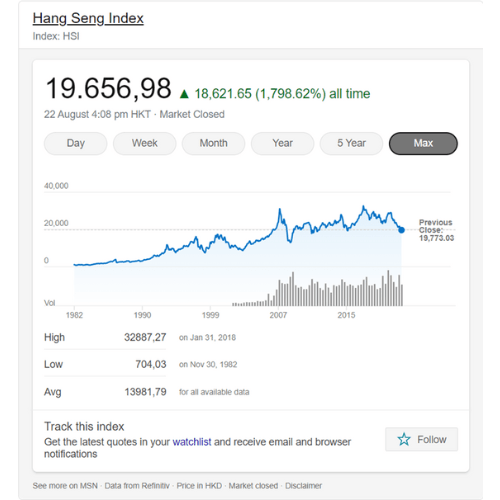500x500 pixels.
Task: Open the Hang Seng Index title link
Action: (88, 18)
